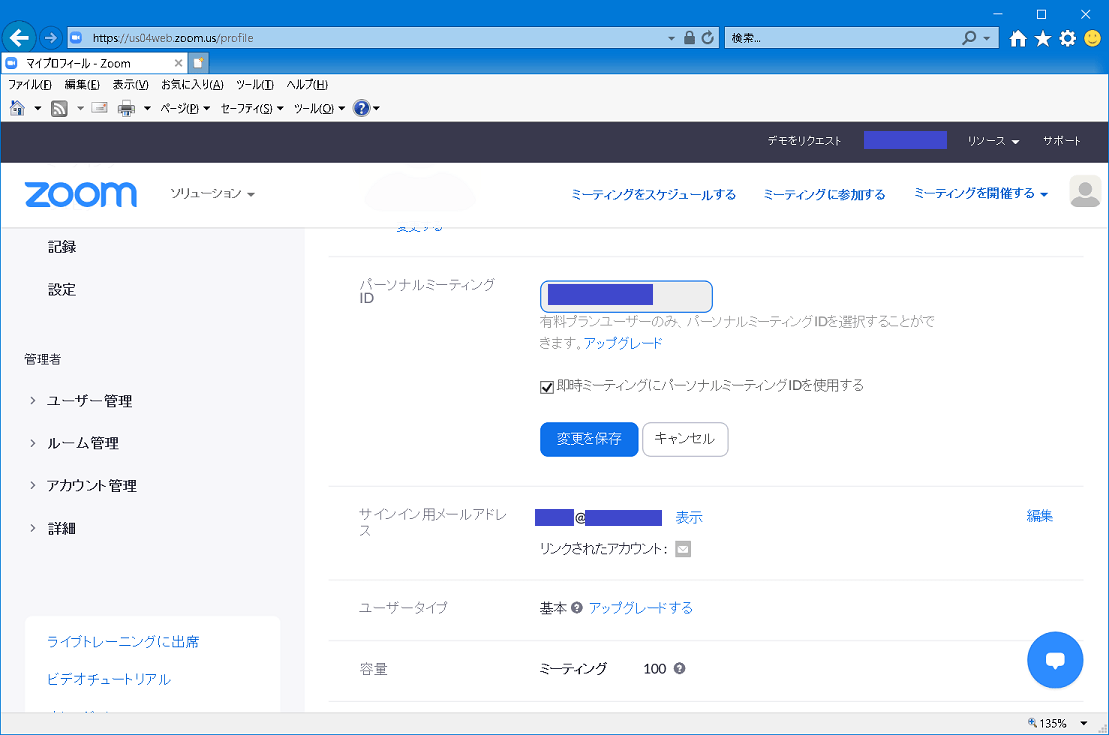The image size is (1109, 735).
Task: Click the help question mark next to 基本
Action: [579, 607]
